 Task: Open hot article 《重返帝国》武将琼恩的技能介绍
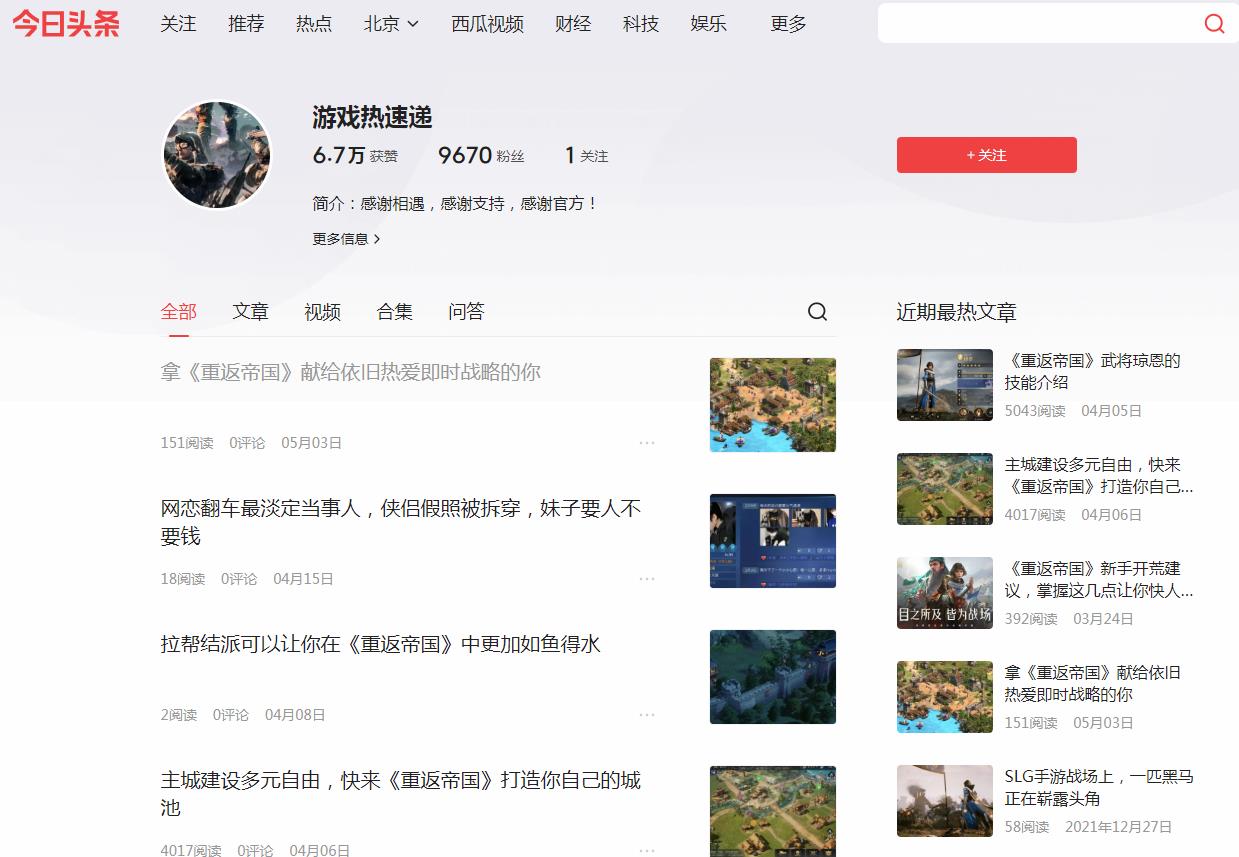click(x=1093, y=371)
